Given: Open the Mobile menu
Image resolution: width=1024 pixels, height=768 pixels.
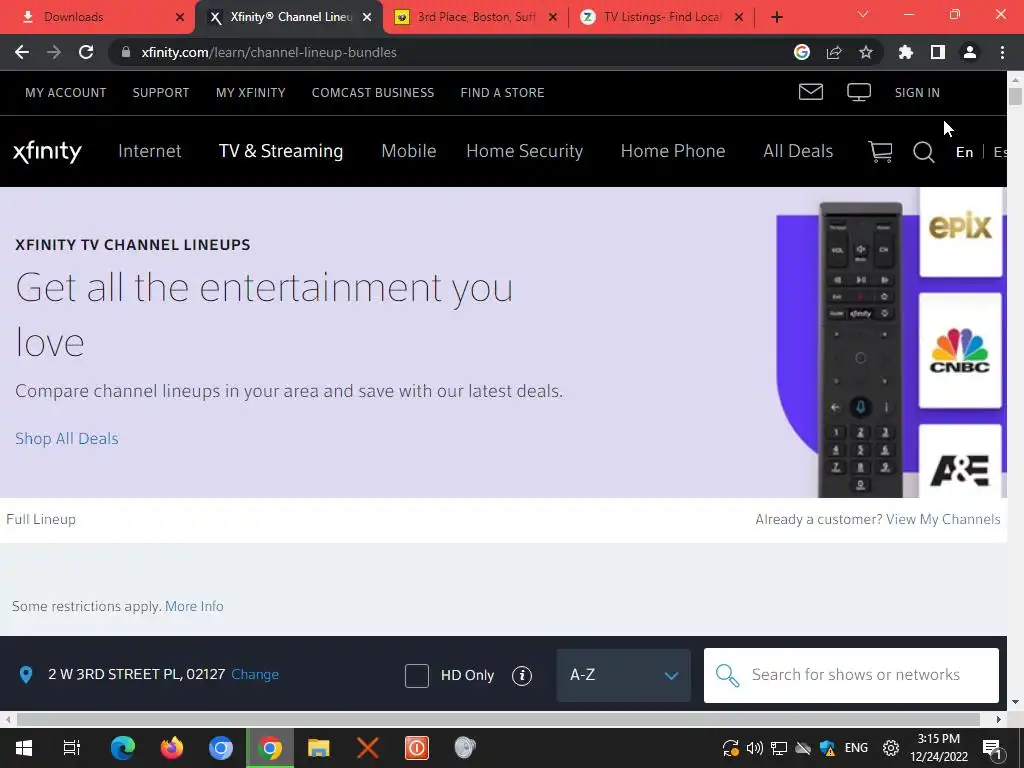Looking at the screenshot, I should (409, 151).
